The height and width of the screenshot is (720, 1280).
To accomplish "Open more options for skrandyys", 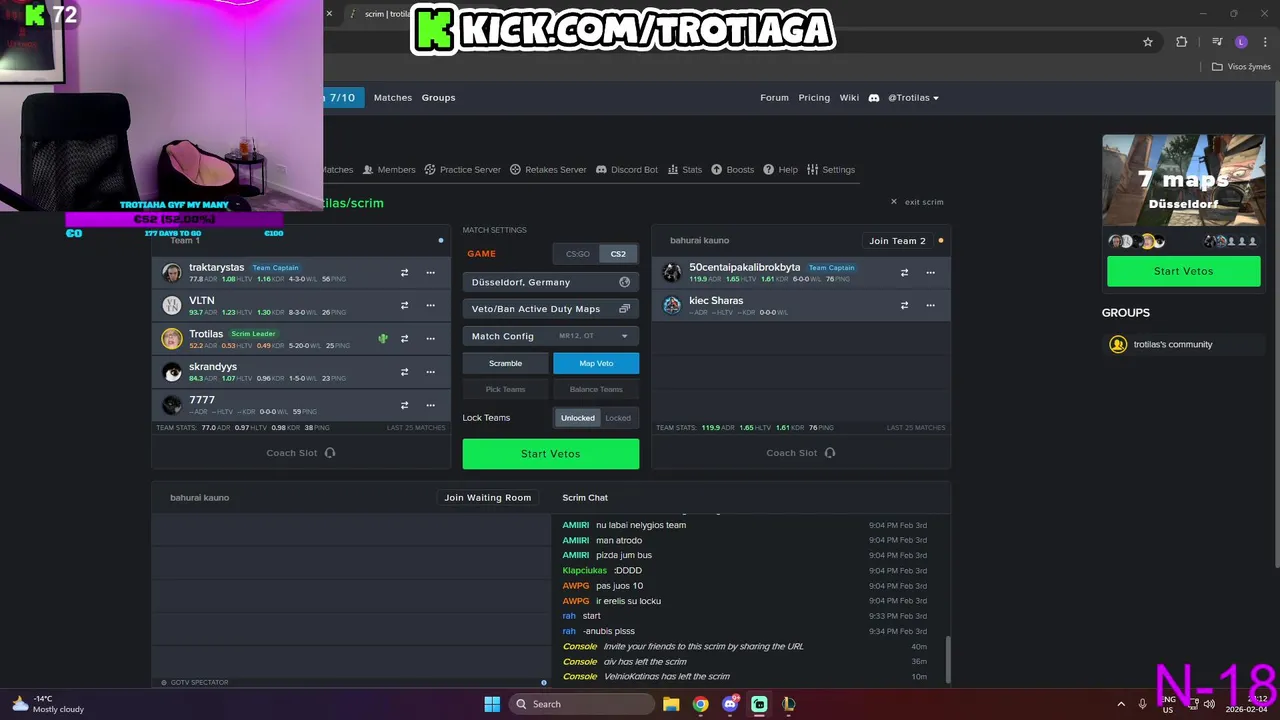I will (x=430, y=372).
